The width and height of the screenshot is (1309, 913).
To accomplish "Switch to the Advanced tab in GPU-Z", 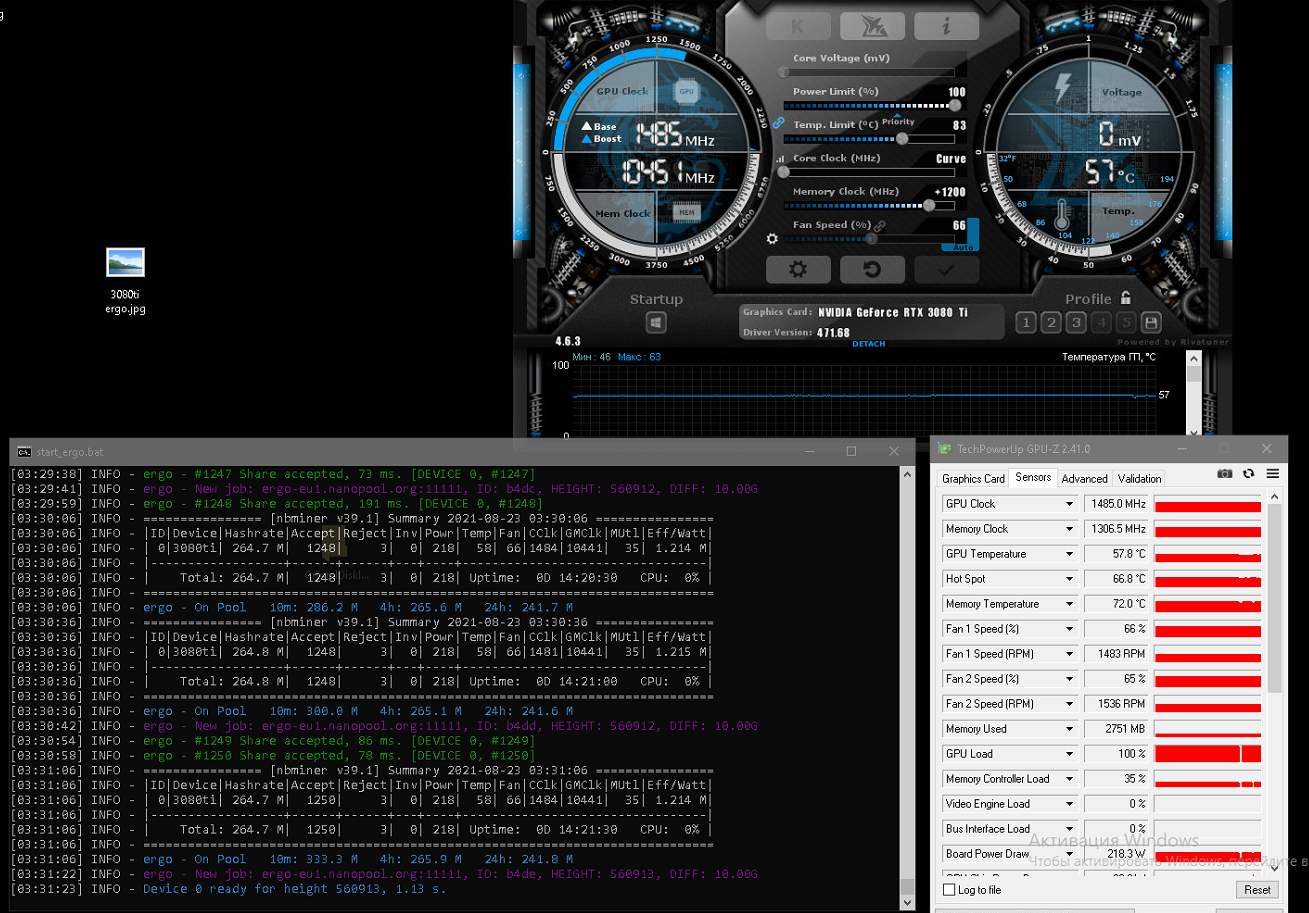I will pyautogui.click(x=1084, y=479).
